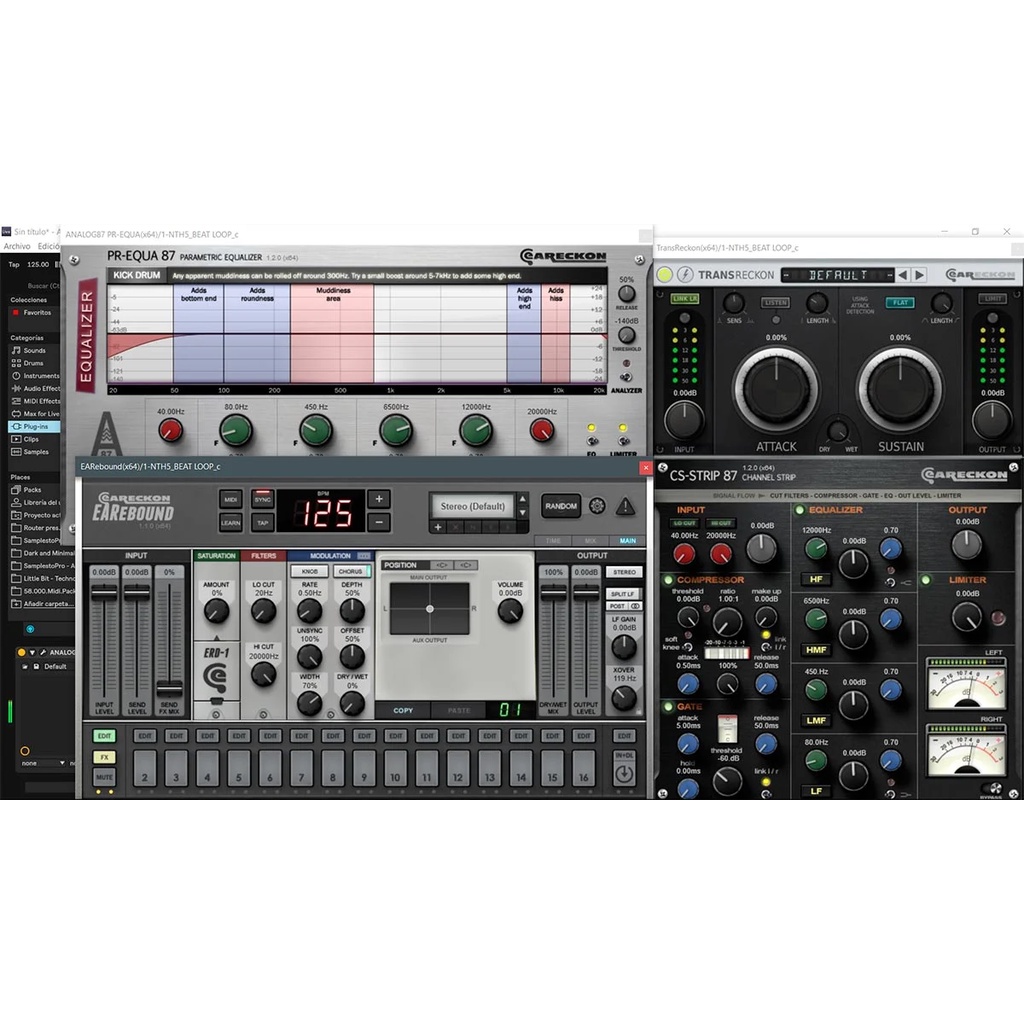Toggle CS-STRIP compressor power LED

coord(667,579)
